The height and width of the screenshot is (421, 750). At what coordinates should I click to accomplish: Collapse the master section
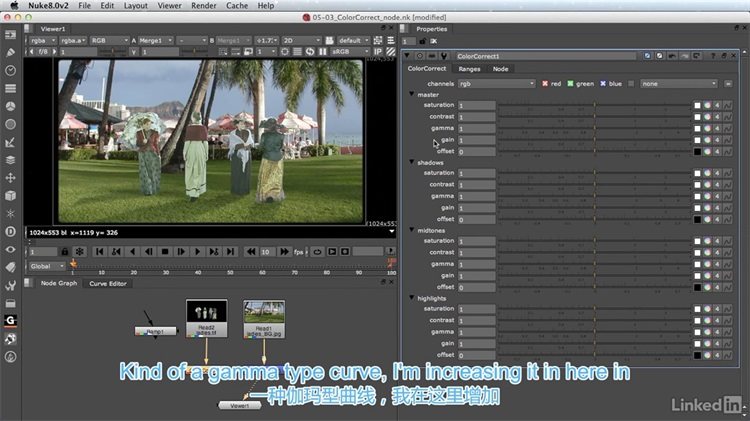point(411,94)
